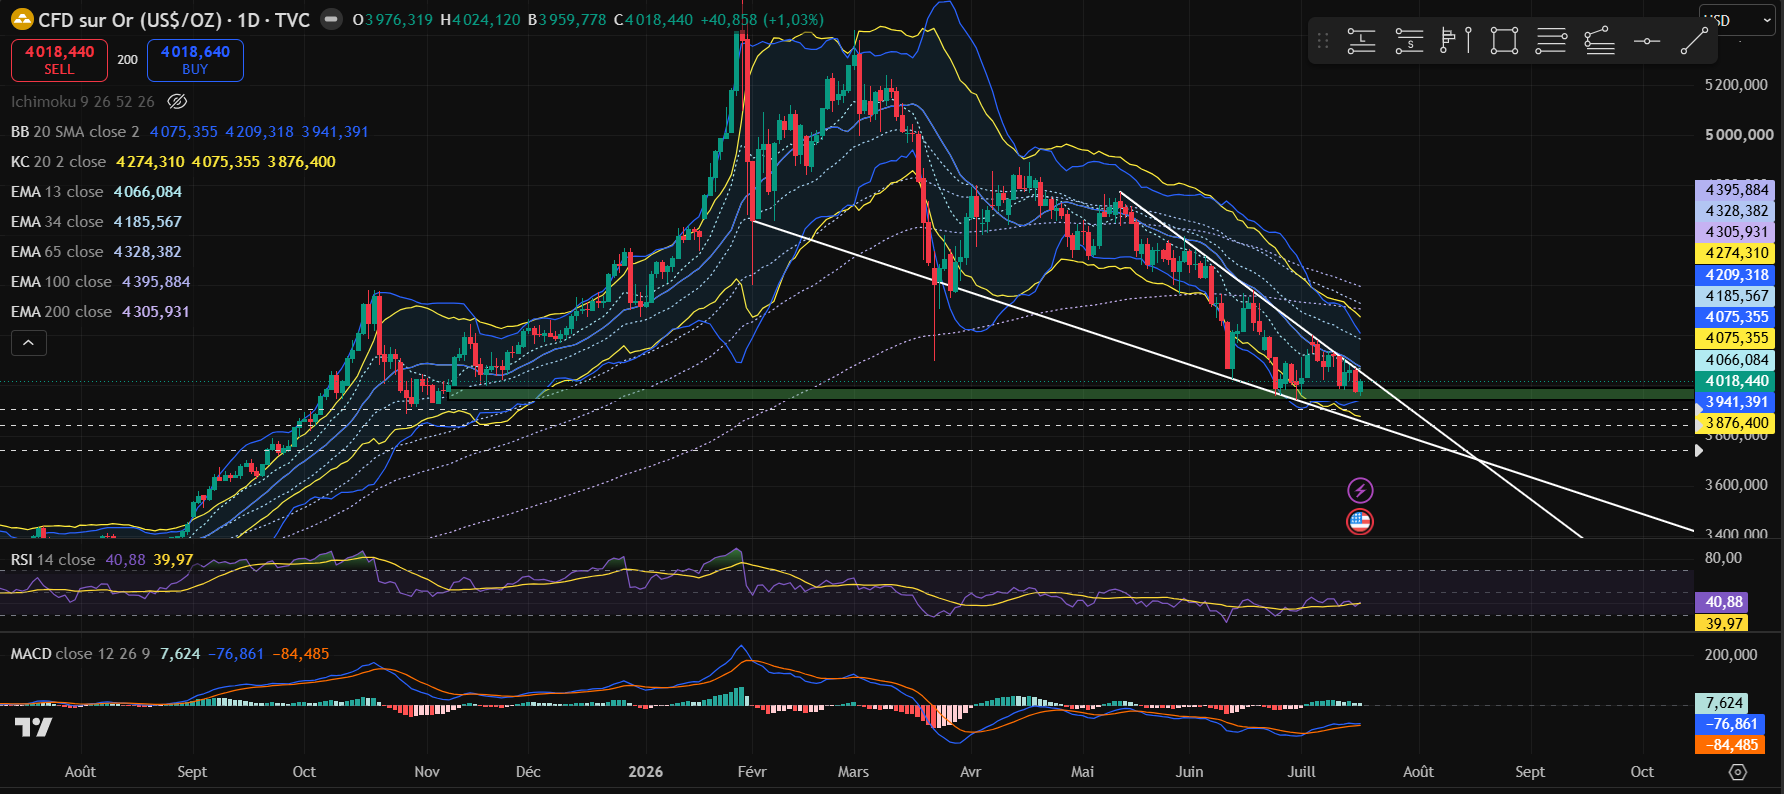The height and width of the screenshot is (794, 1784).
Task: Click the CFD sur Or symbol title
Action: click(129, 20)
